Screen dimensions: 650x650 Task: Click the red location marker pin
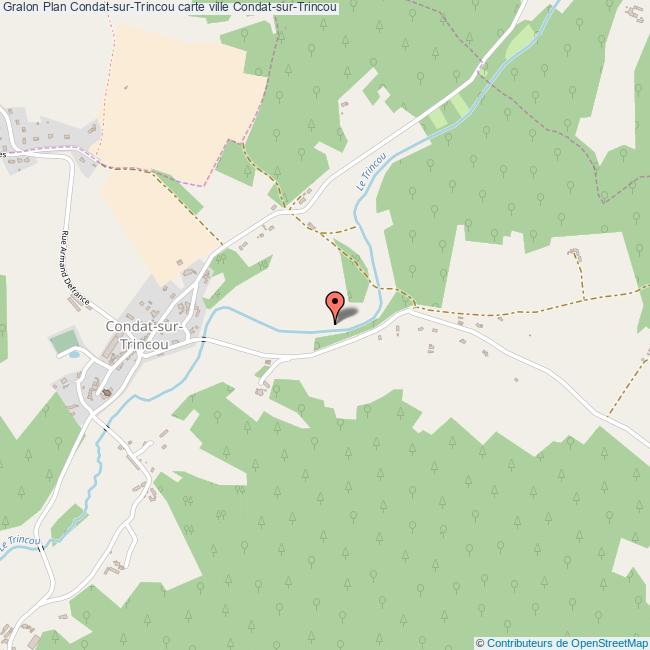click(335, 307)
